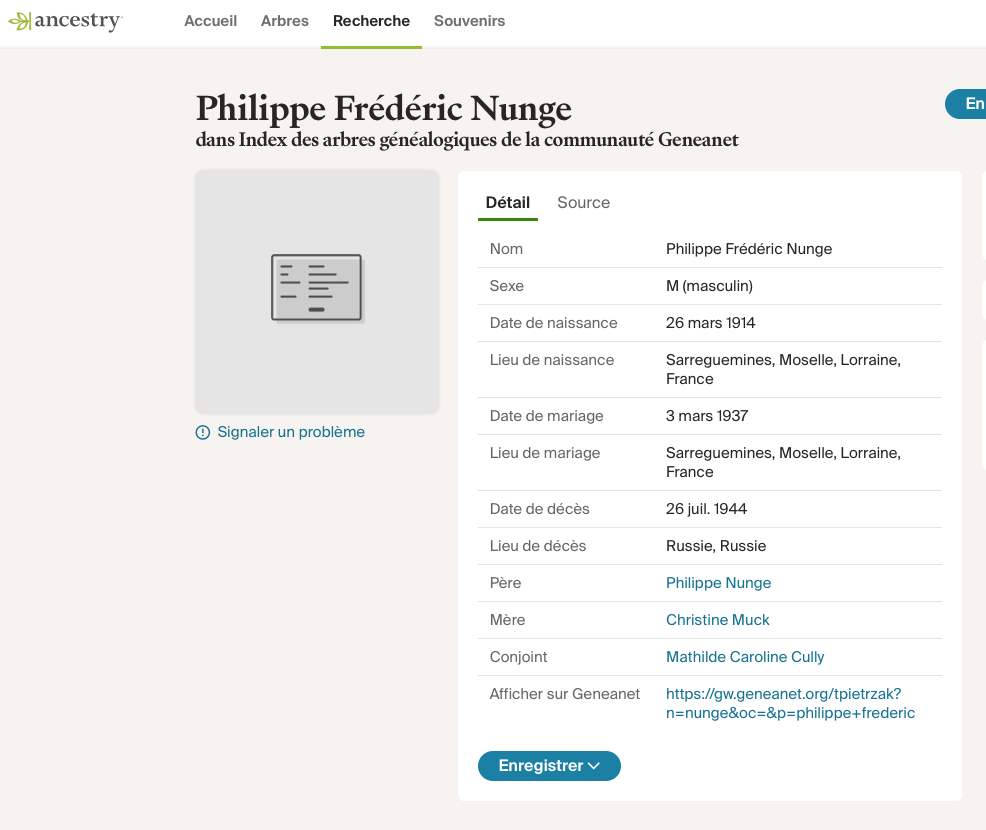Click the record card placeholder icon
This screenshot has width=986, height=830.
point(317,288)
